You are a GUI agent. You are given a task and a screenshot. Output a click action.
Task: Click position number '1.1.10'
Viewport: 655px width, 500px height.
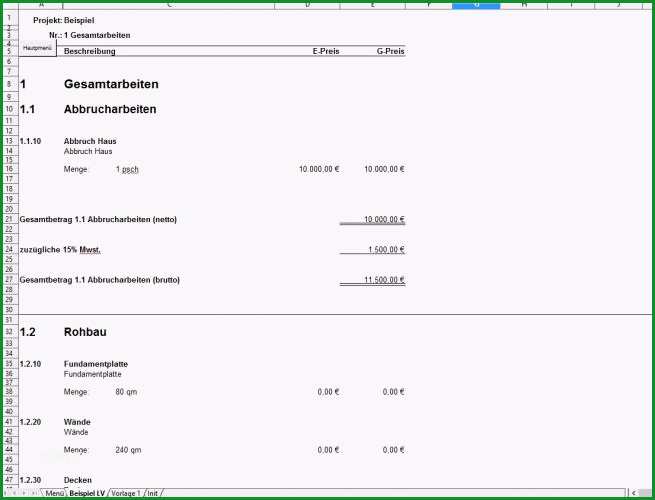pyautogui.click(x=30, y=141)
